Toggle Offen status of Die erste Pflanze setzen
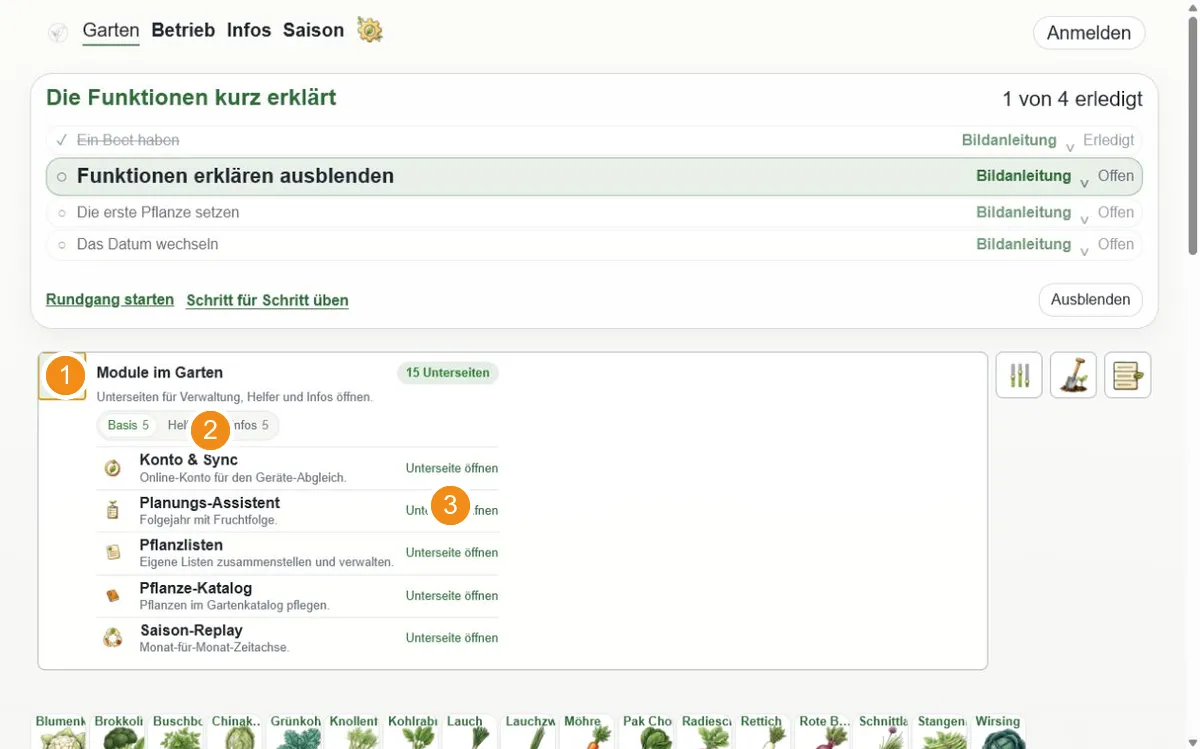Image resolution: width=1200 pixels, height=749 pixels. click(x=1116, y=212)
